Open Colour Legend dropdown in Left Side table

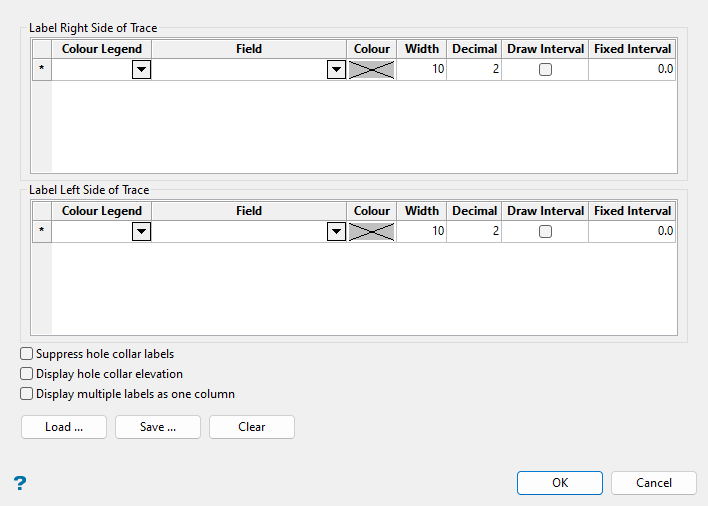coord(141,232)
